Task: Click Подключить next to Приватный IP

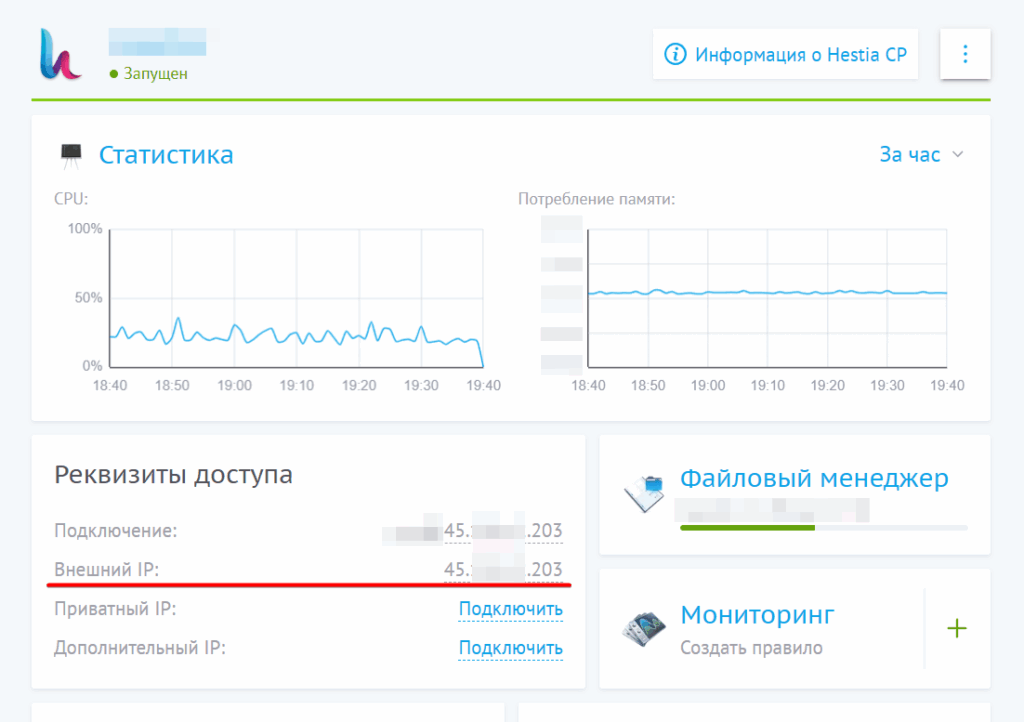Action: point(510,609)
